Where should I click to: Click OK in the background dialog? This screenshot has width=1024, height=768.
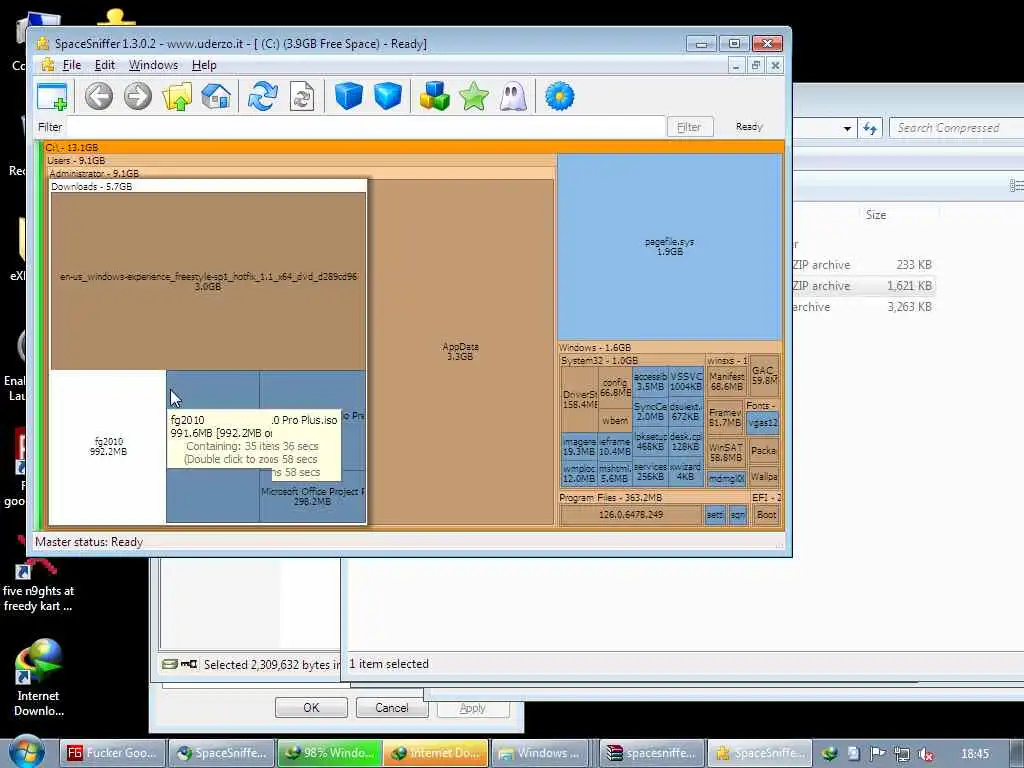click(x=311, y=707)
